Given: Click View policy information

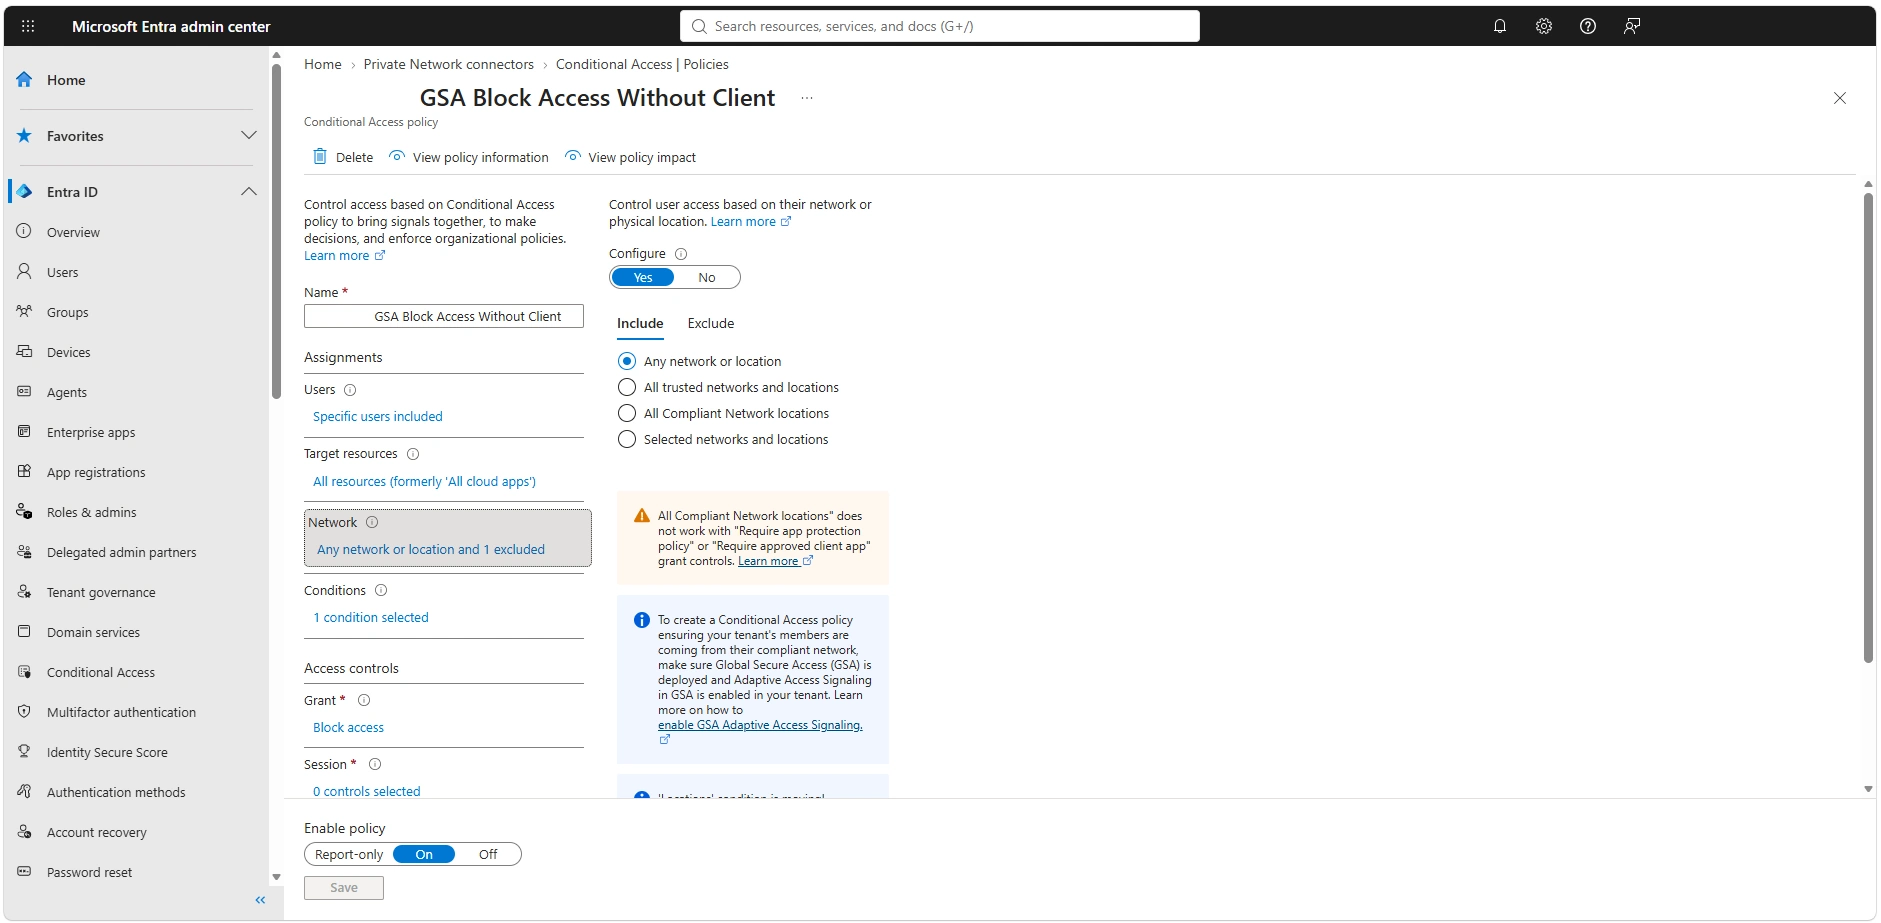Looking at the screenshot, I should pos(469,157).
